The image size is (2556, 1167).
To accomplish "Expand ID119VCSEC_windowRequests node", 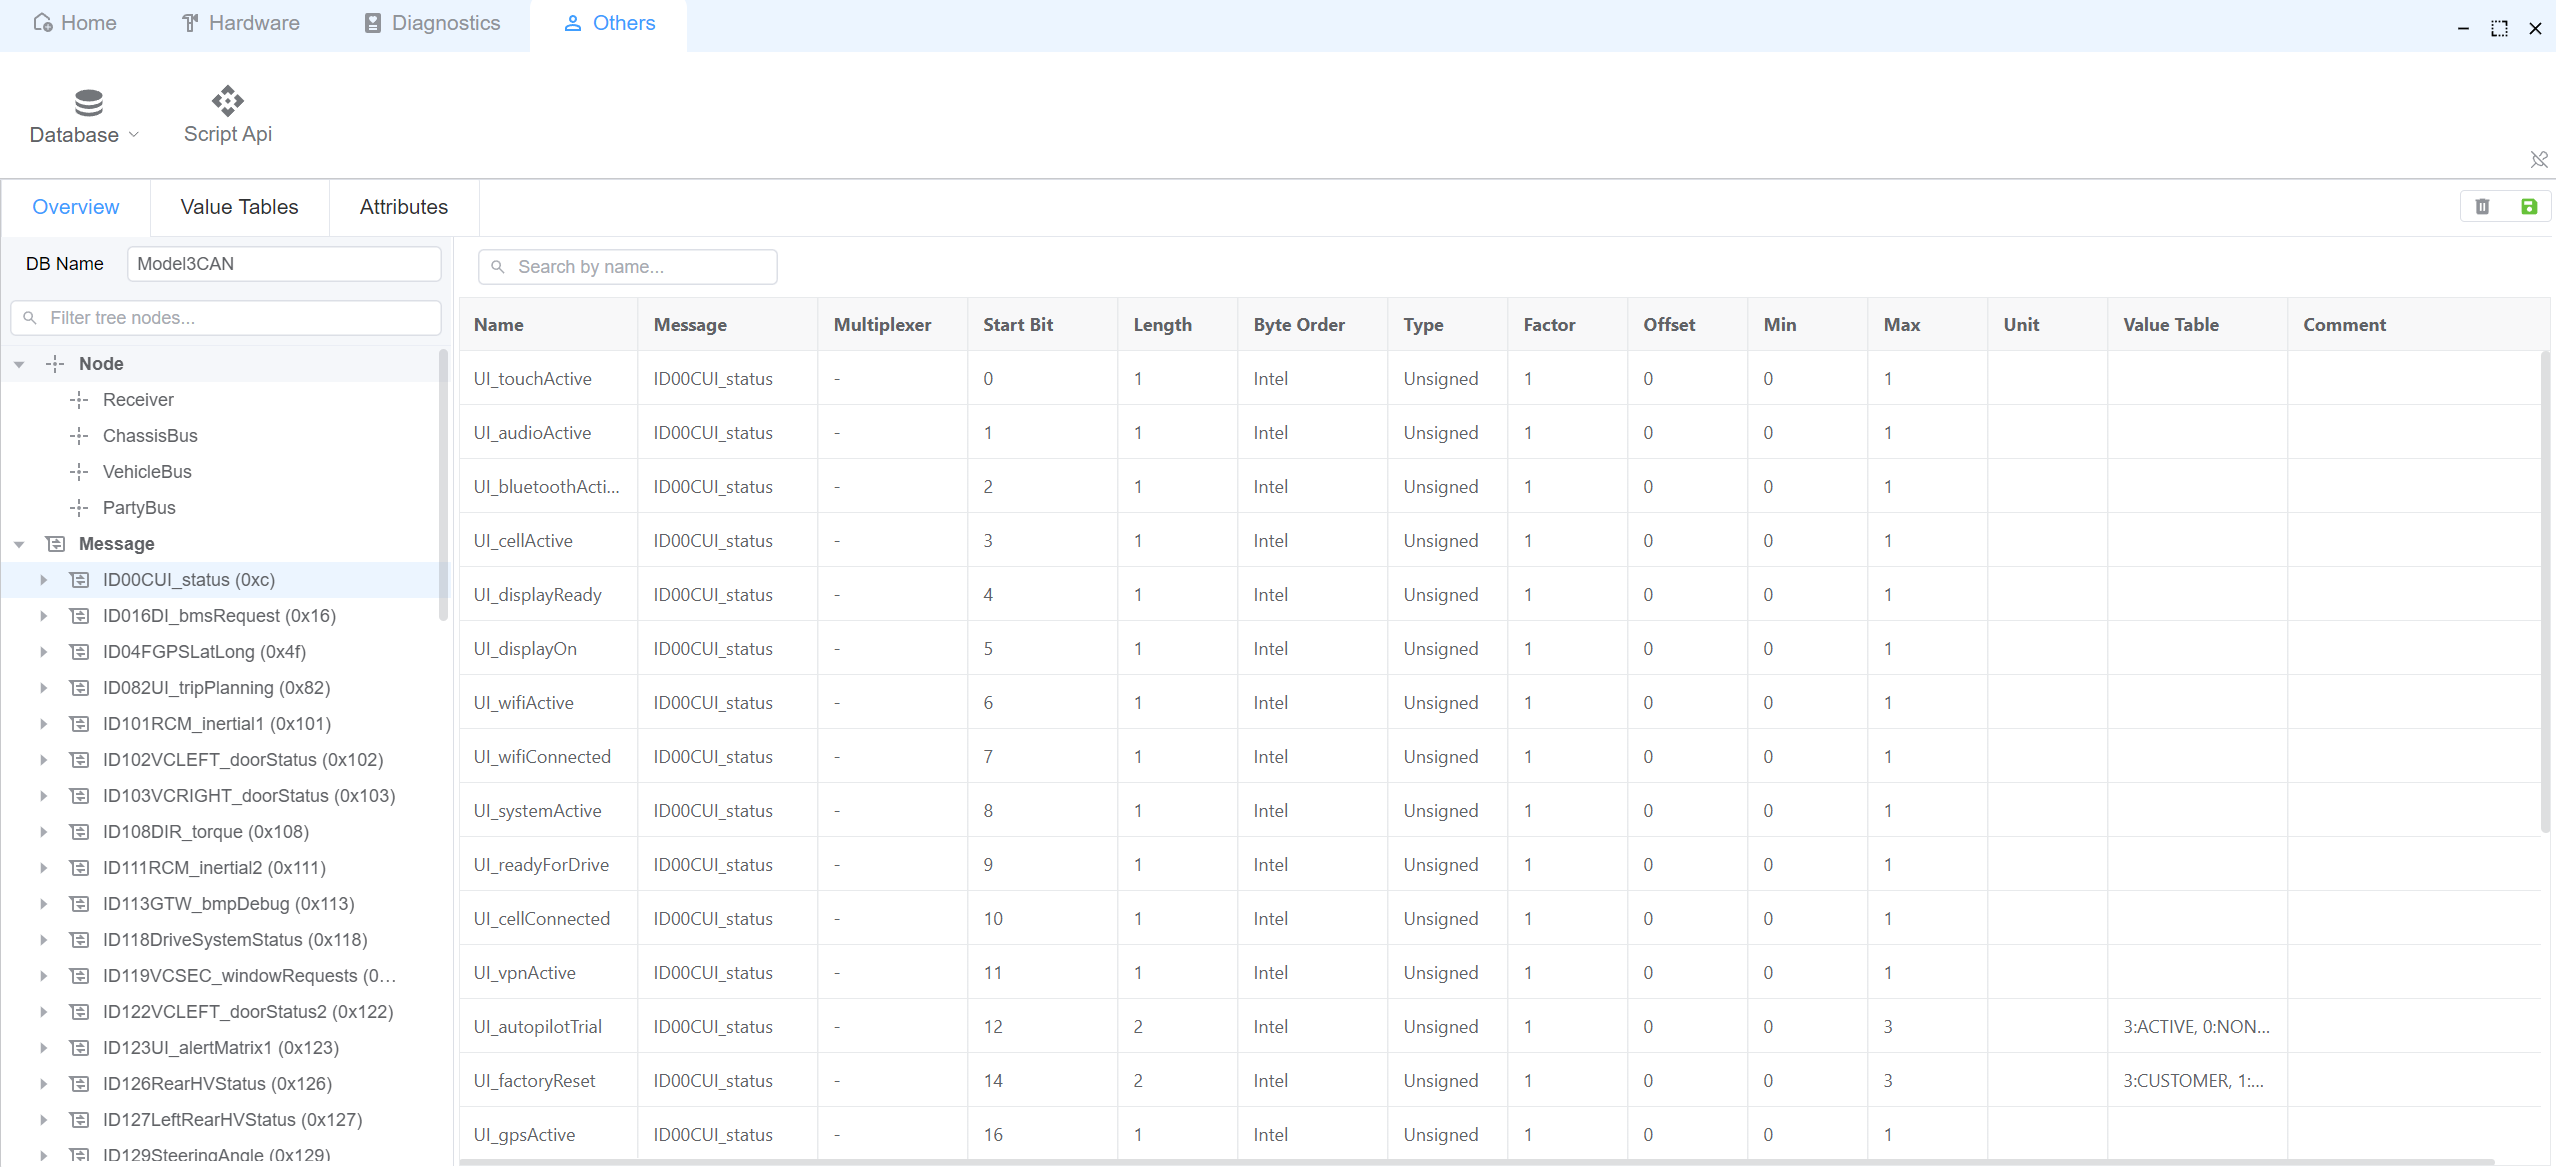I will (x=43, y=976).
